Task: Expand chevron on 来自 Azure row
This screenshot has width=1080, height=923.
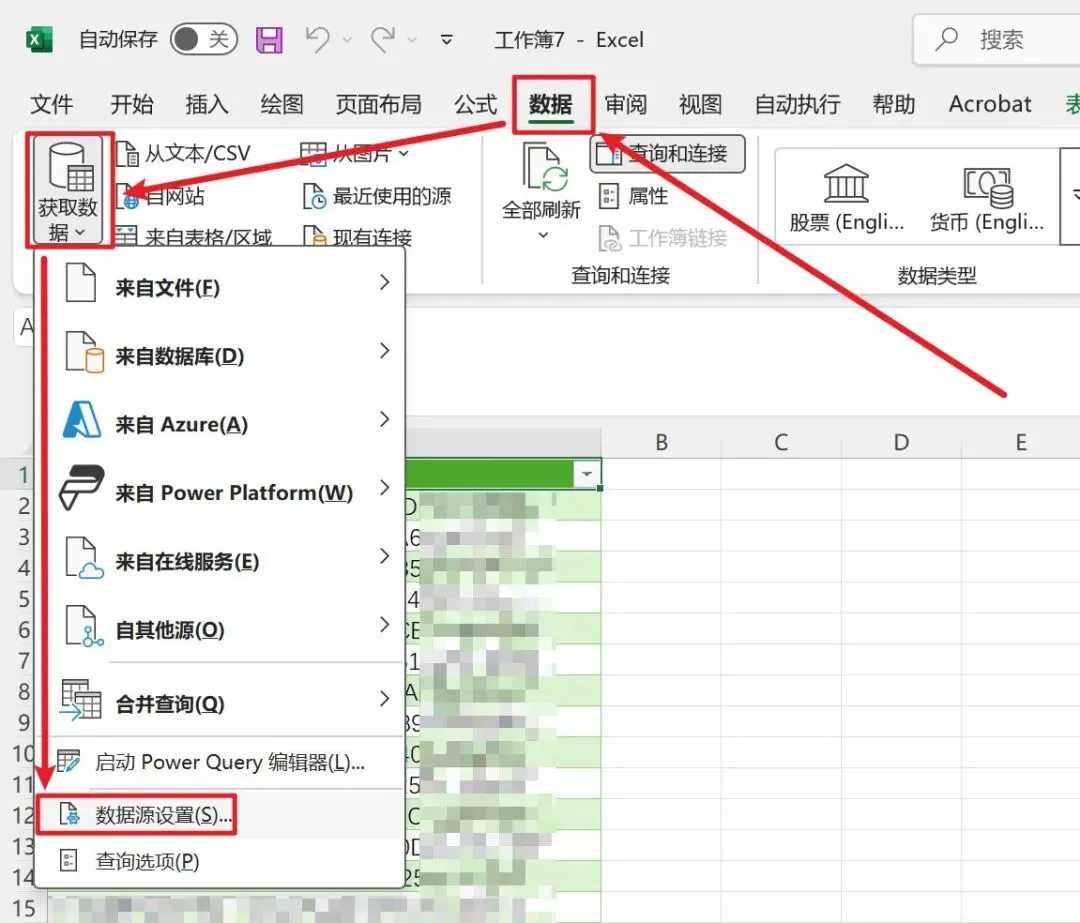Action: coord(385,419)
